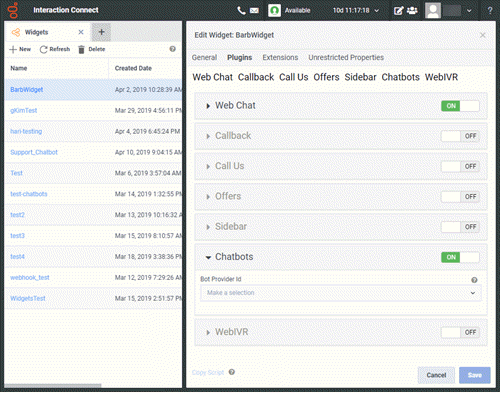Turn on the Offers toggle
The width and height of the screenshot is (500, 393).
(x=460, y=197)
